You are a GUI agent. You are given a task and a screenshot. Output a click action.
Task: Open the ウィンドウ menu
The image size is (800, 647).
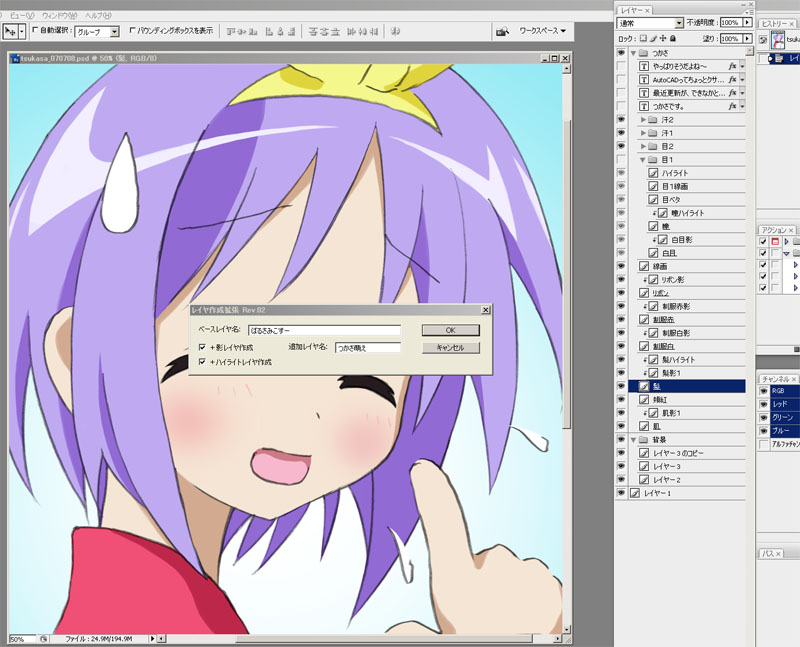[59, 16]
